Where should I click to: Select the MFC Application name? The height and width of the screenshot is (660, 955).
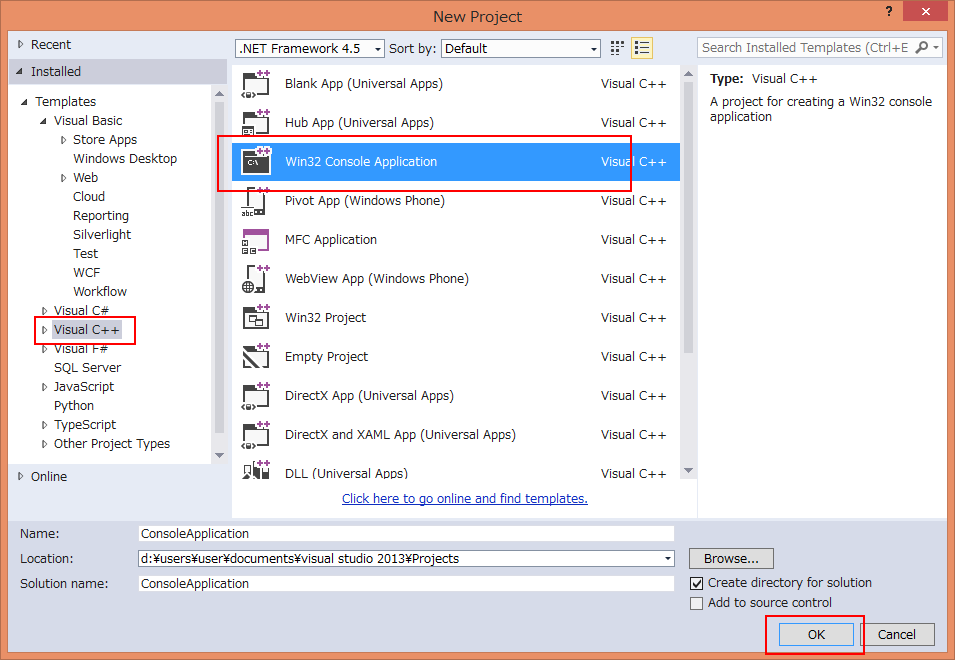pos(331,240)
